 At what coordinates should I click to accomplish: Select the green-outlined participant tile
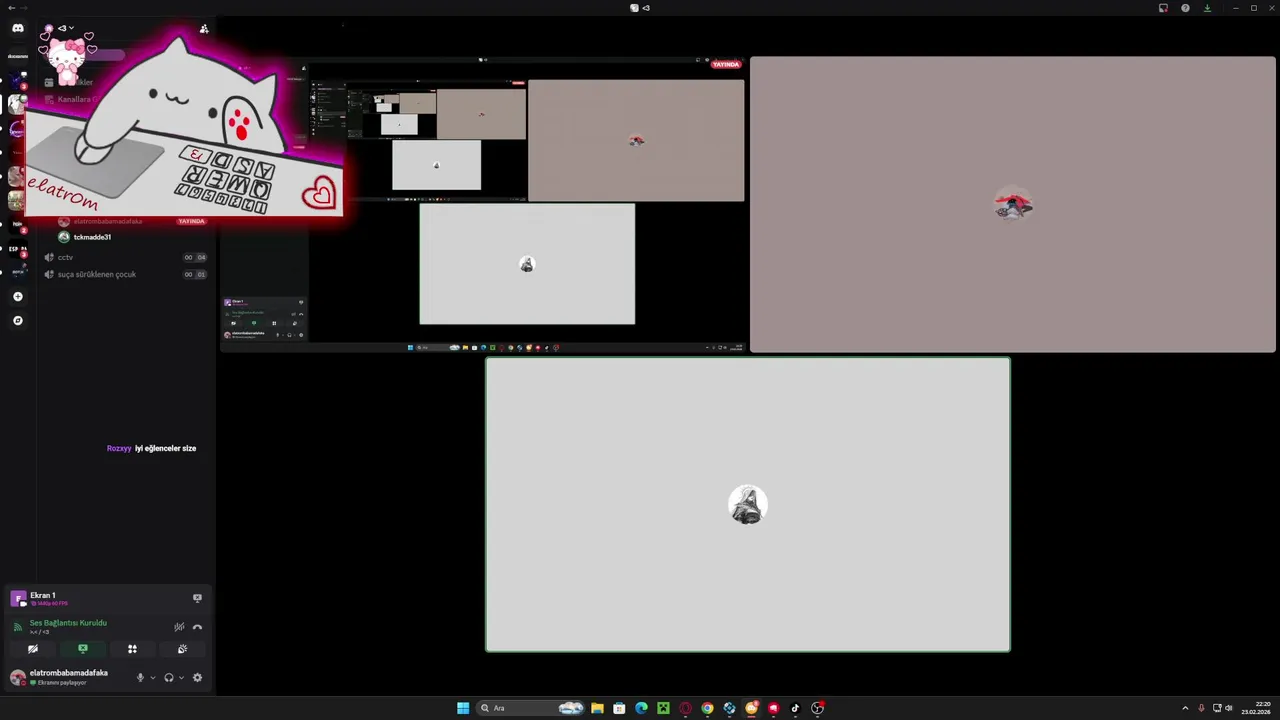(x=748, y=504)
